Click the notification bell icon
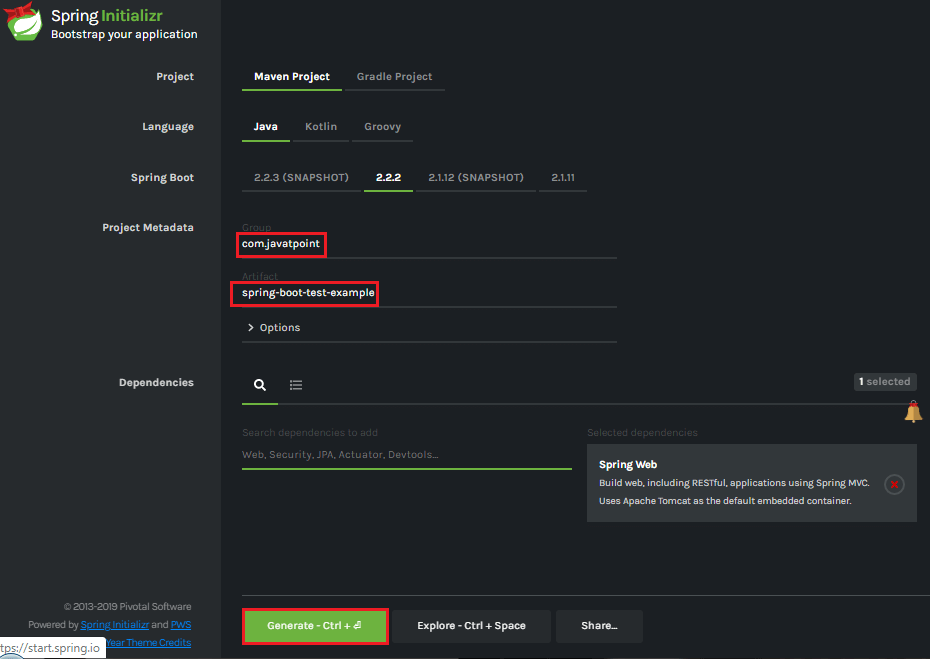The width and height of the screenshot is (930, 659). point(912,410)
